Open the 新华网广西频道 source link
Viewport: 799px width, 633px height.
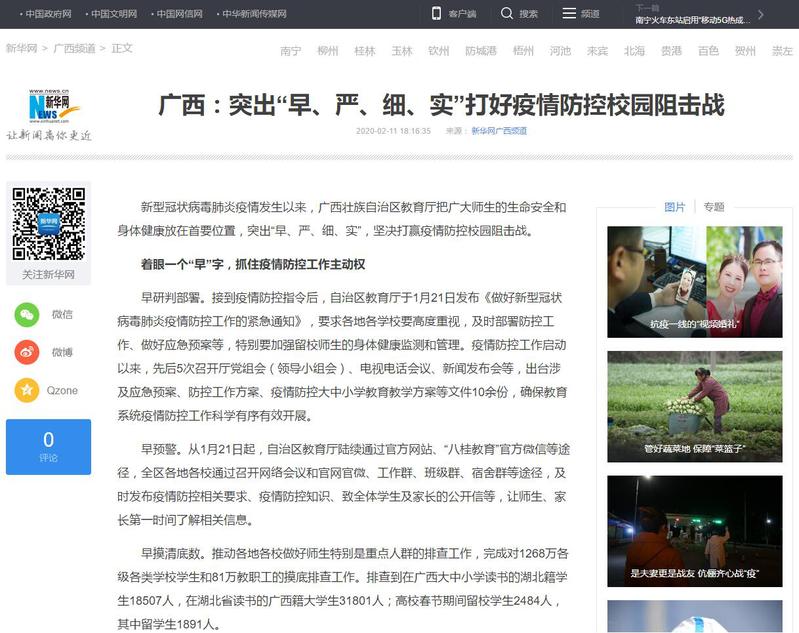click(x=499, y=131)
